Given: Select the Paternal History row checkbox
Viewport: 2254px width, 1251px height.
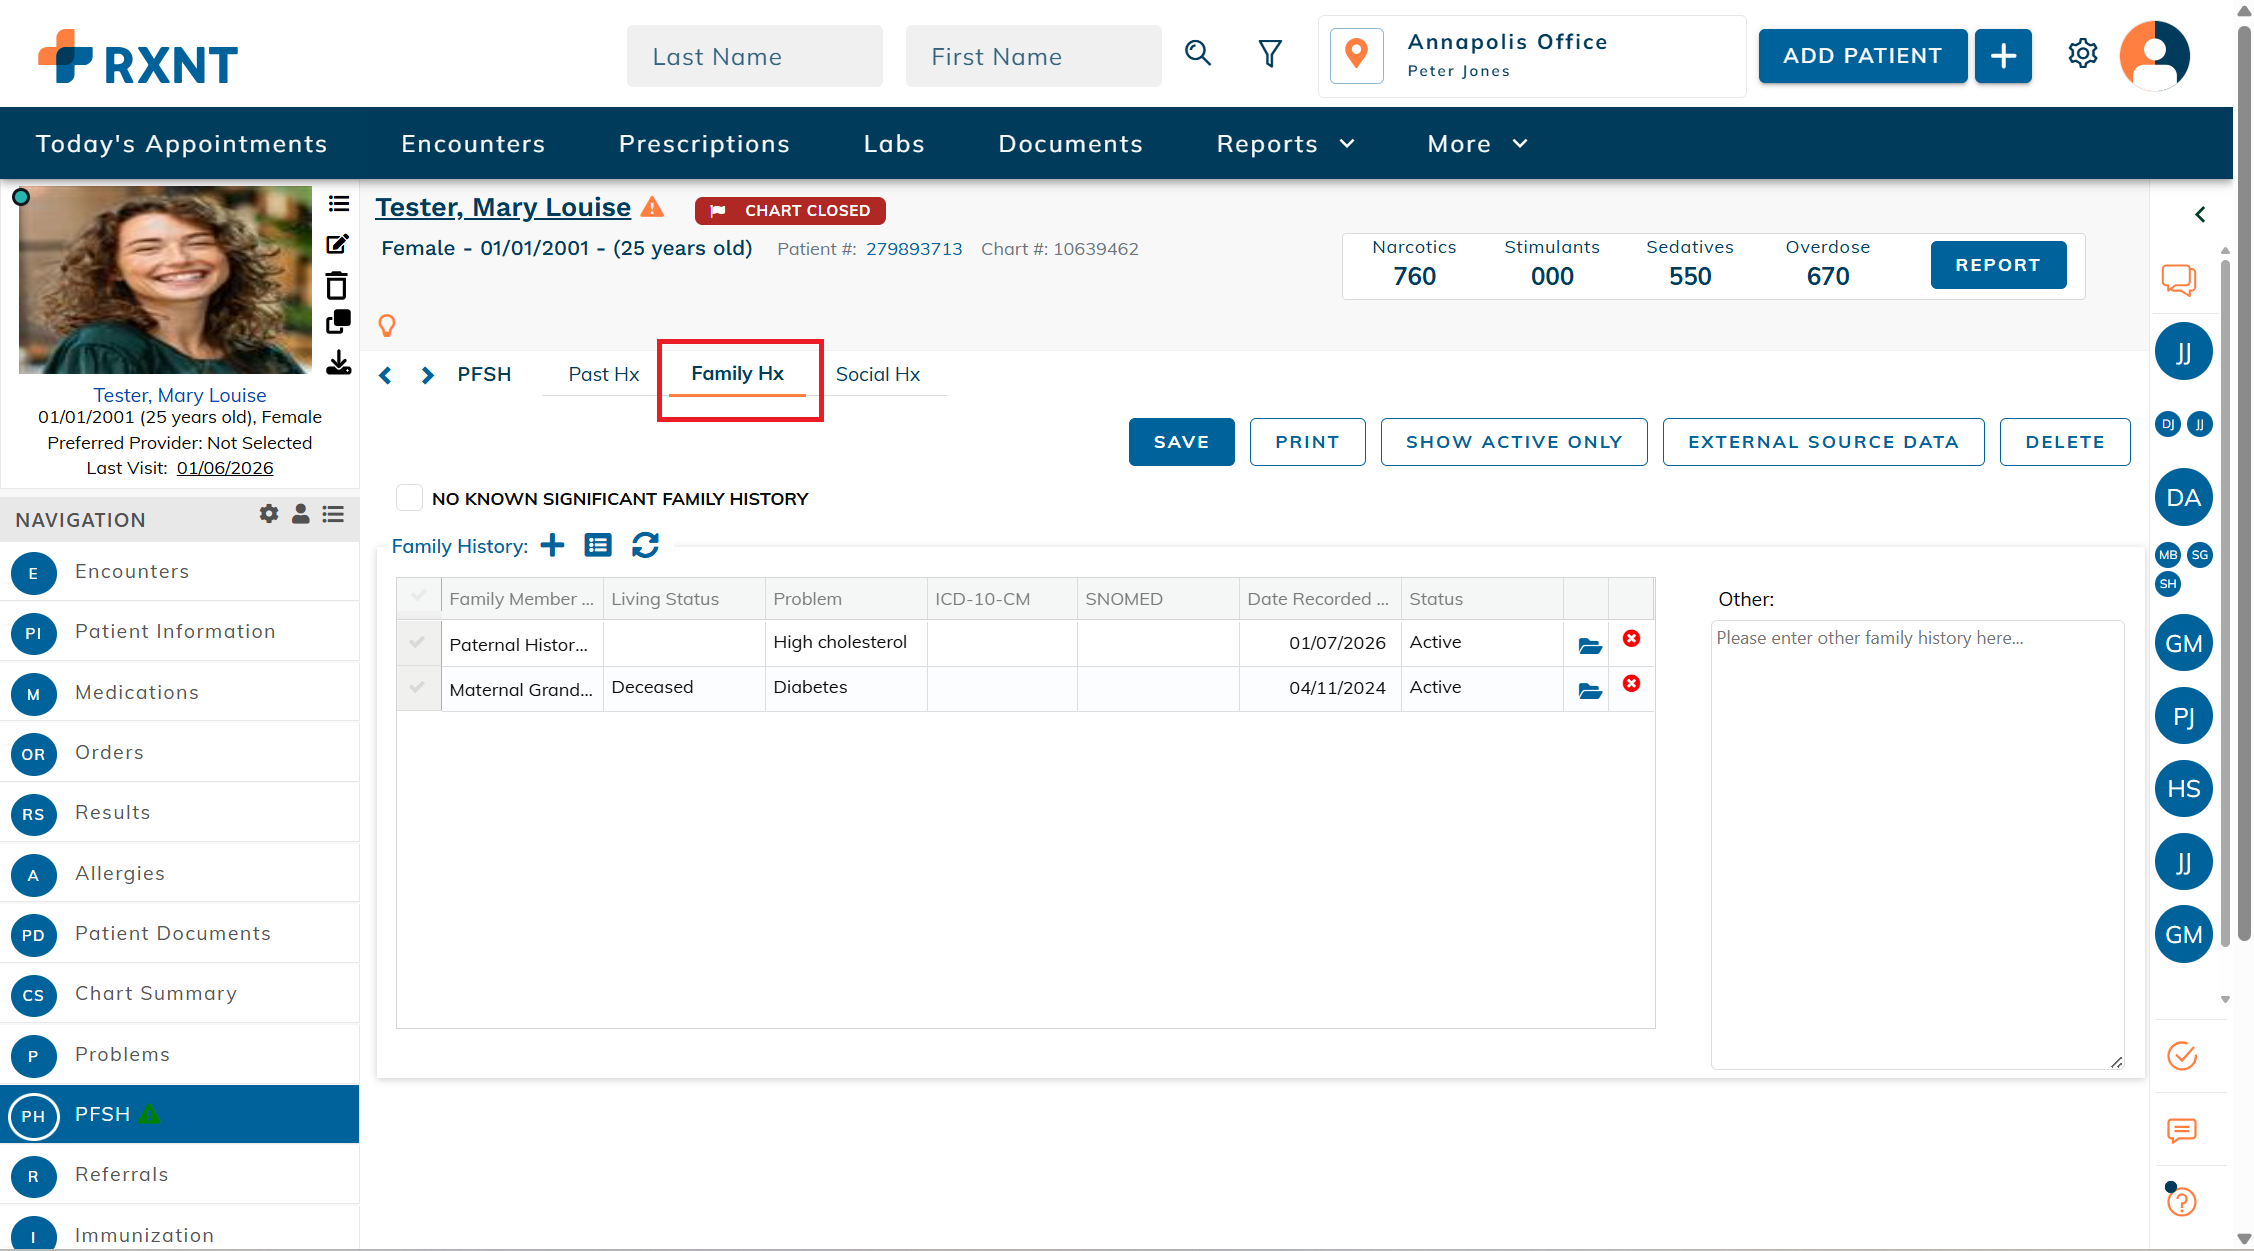Looking at the screenshot, I should (418, 642).
